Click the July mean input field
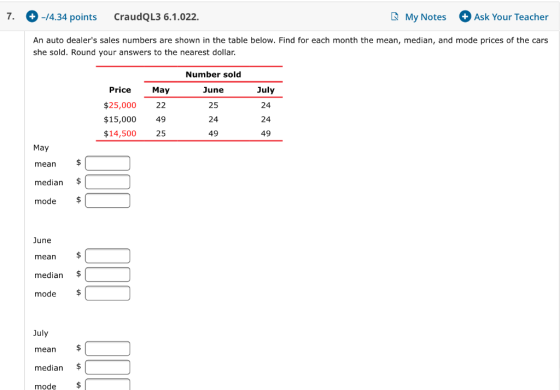 [108, 349]
